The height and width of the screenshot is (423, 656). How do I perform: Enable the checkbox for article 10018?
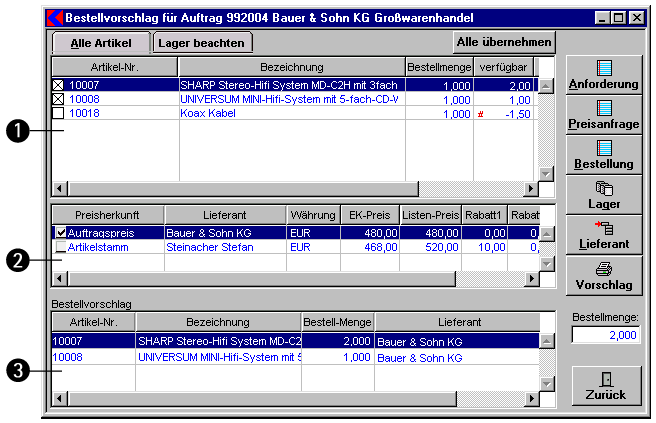tap(58, 114)
